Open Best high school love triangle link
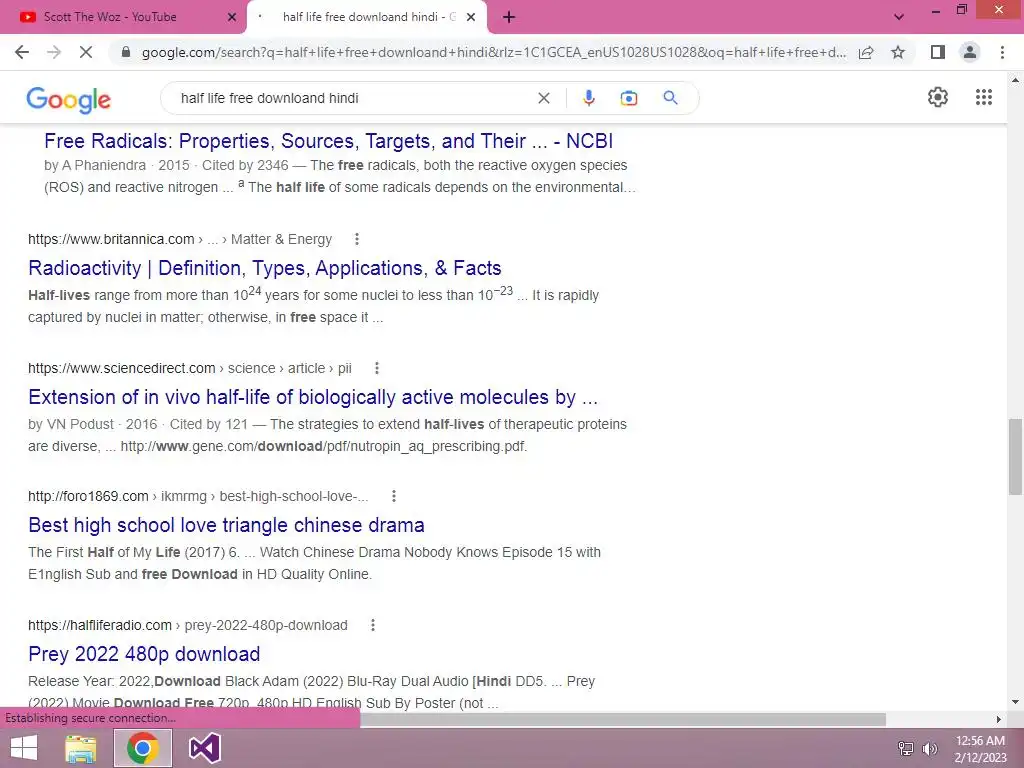This screenshot has height=768, width=1024. (226, 525)
